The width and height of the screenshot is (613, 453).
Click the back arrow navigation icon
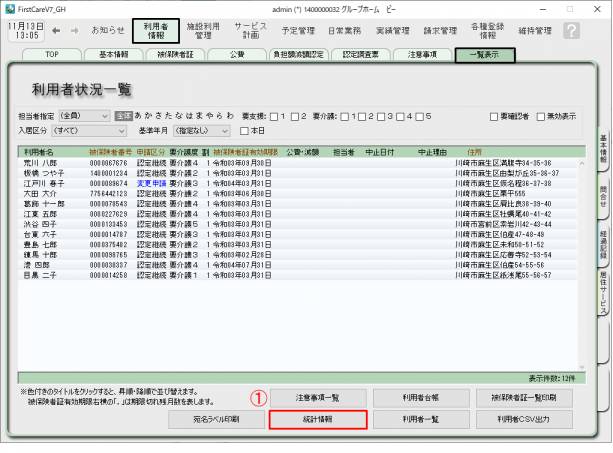[57, 31]
